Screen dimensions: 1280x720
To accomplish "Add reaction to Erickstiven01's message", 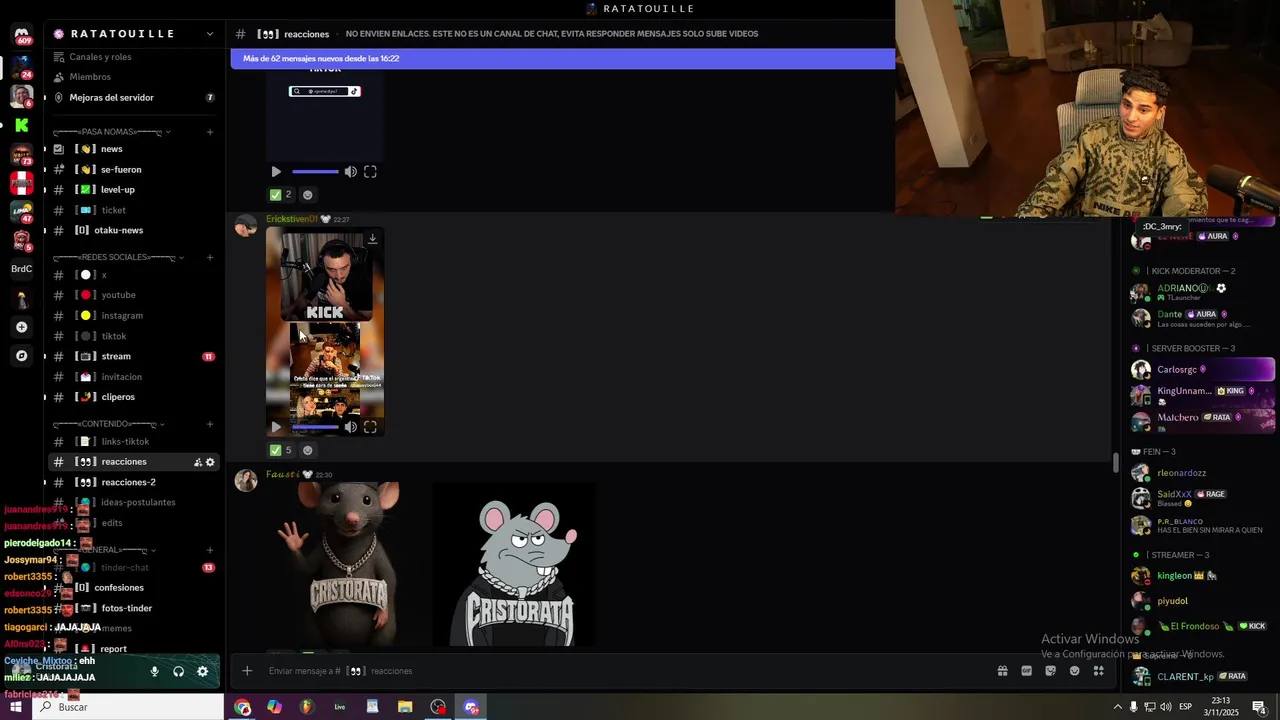I will (x=308, y=450).
